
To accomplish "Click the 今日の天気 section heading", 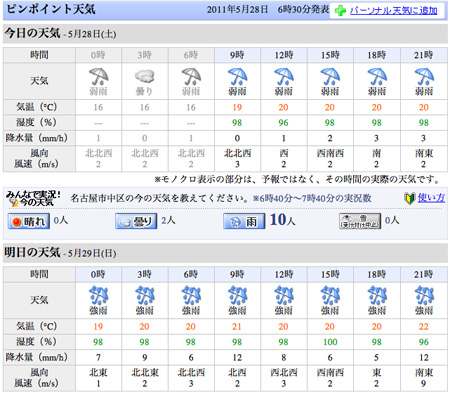I will pos(32,33).
